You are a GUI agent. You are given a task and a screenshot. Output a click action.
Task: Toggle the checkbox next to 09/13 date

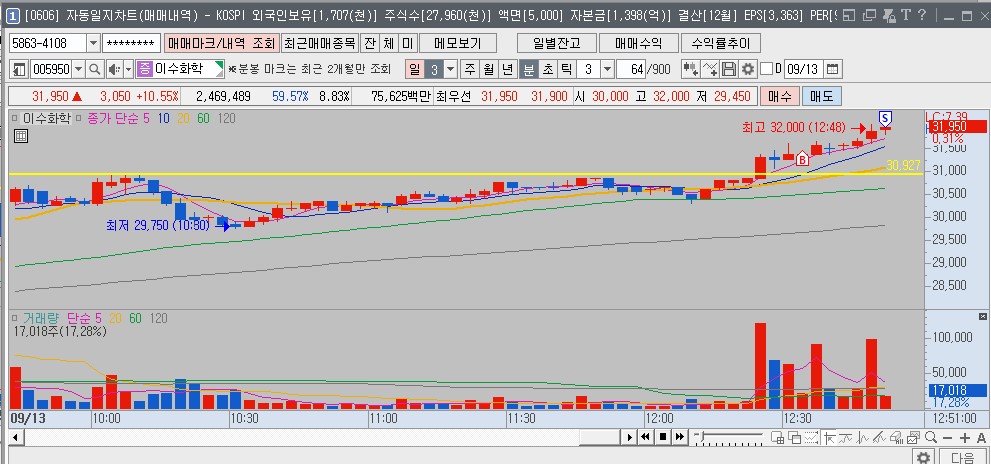click(767, 69)
